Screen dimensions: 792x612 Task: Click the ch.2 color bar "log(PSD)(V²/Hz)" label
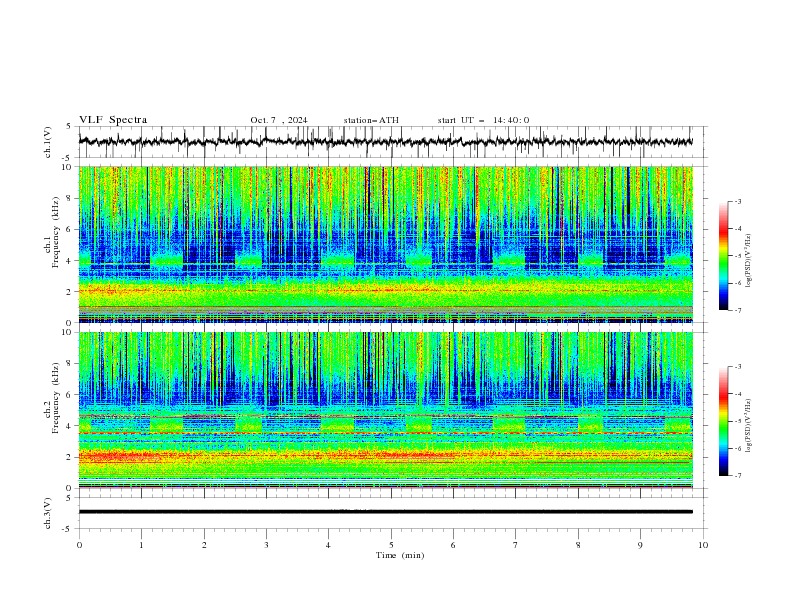[750, 425]
